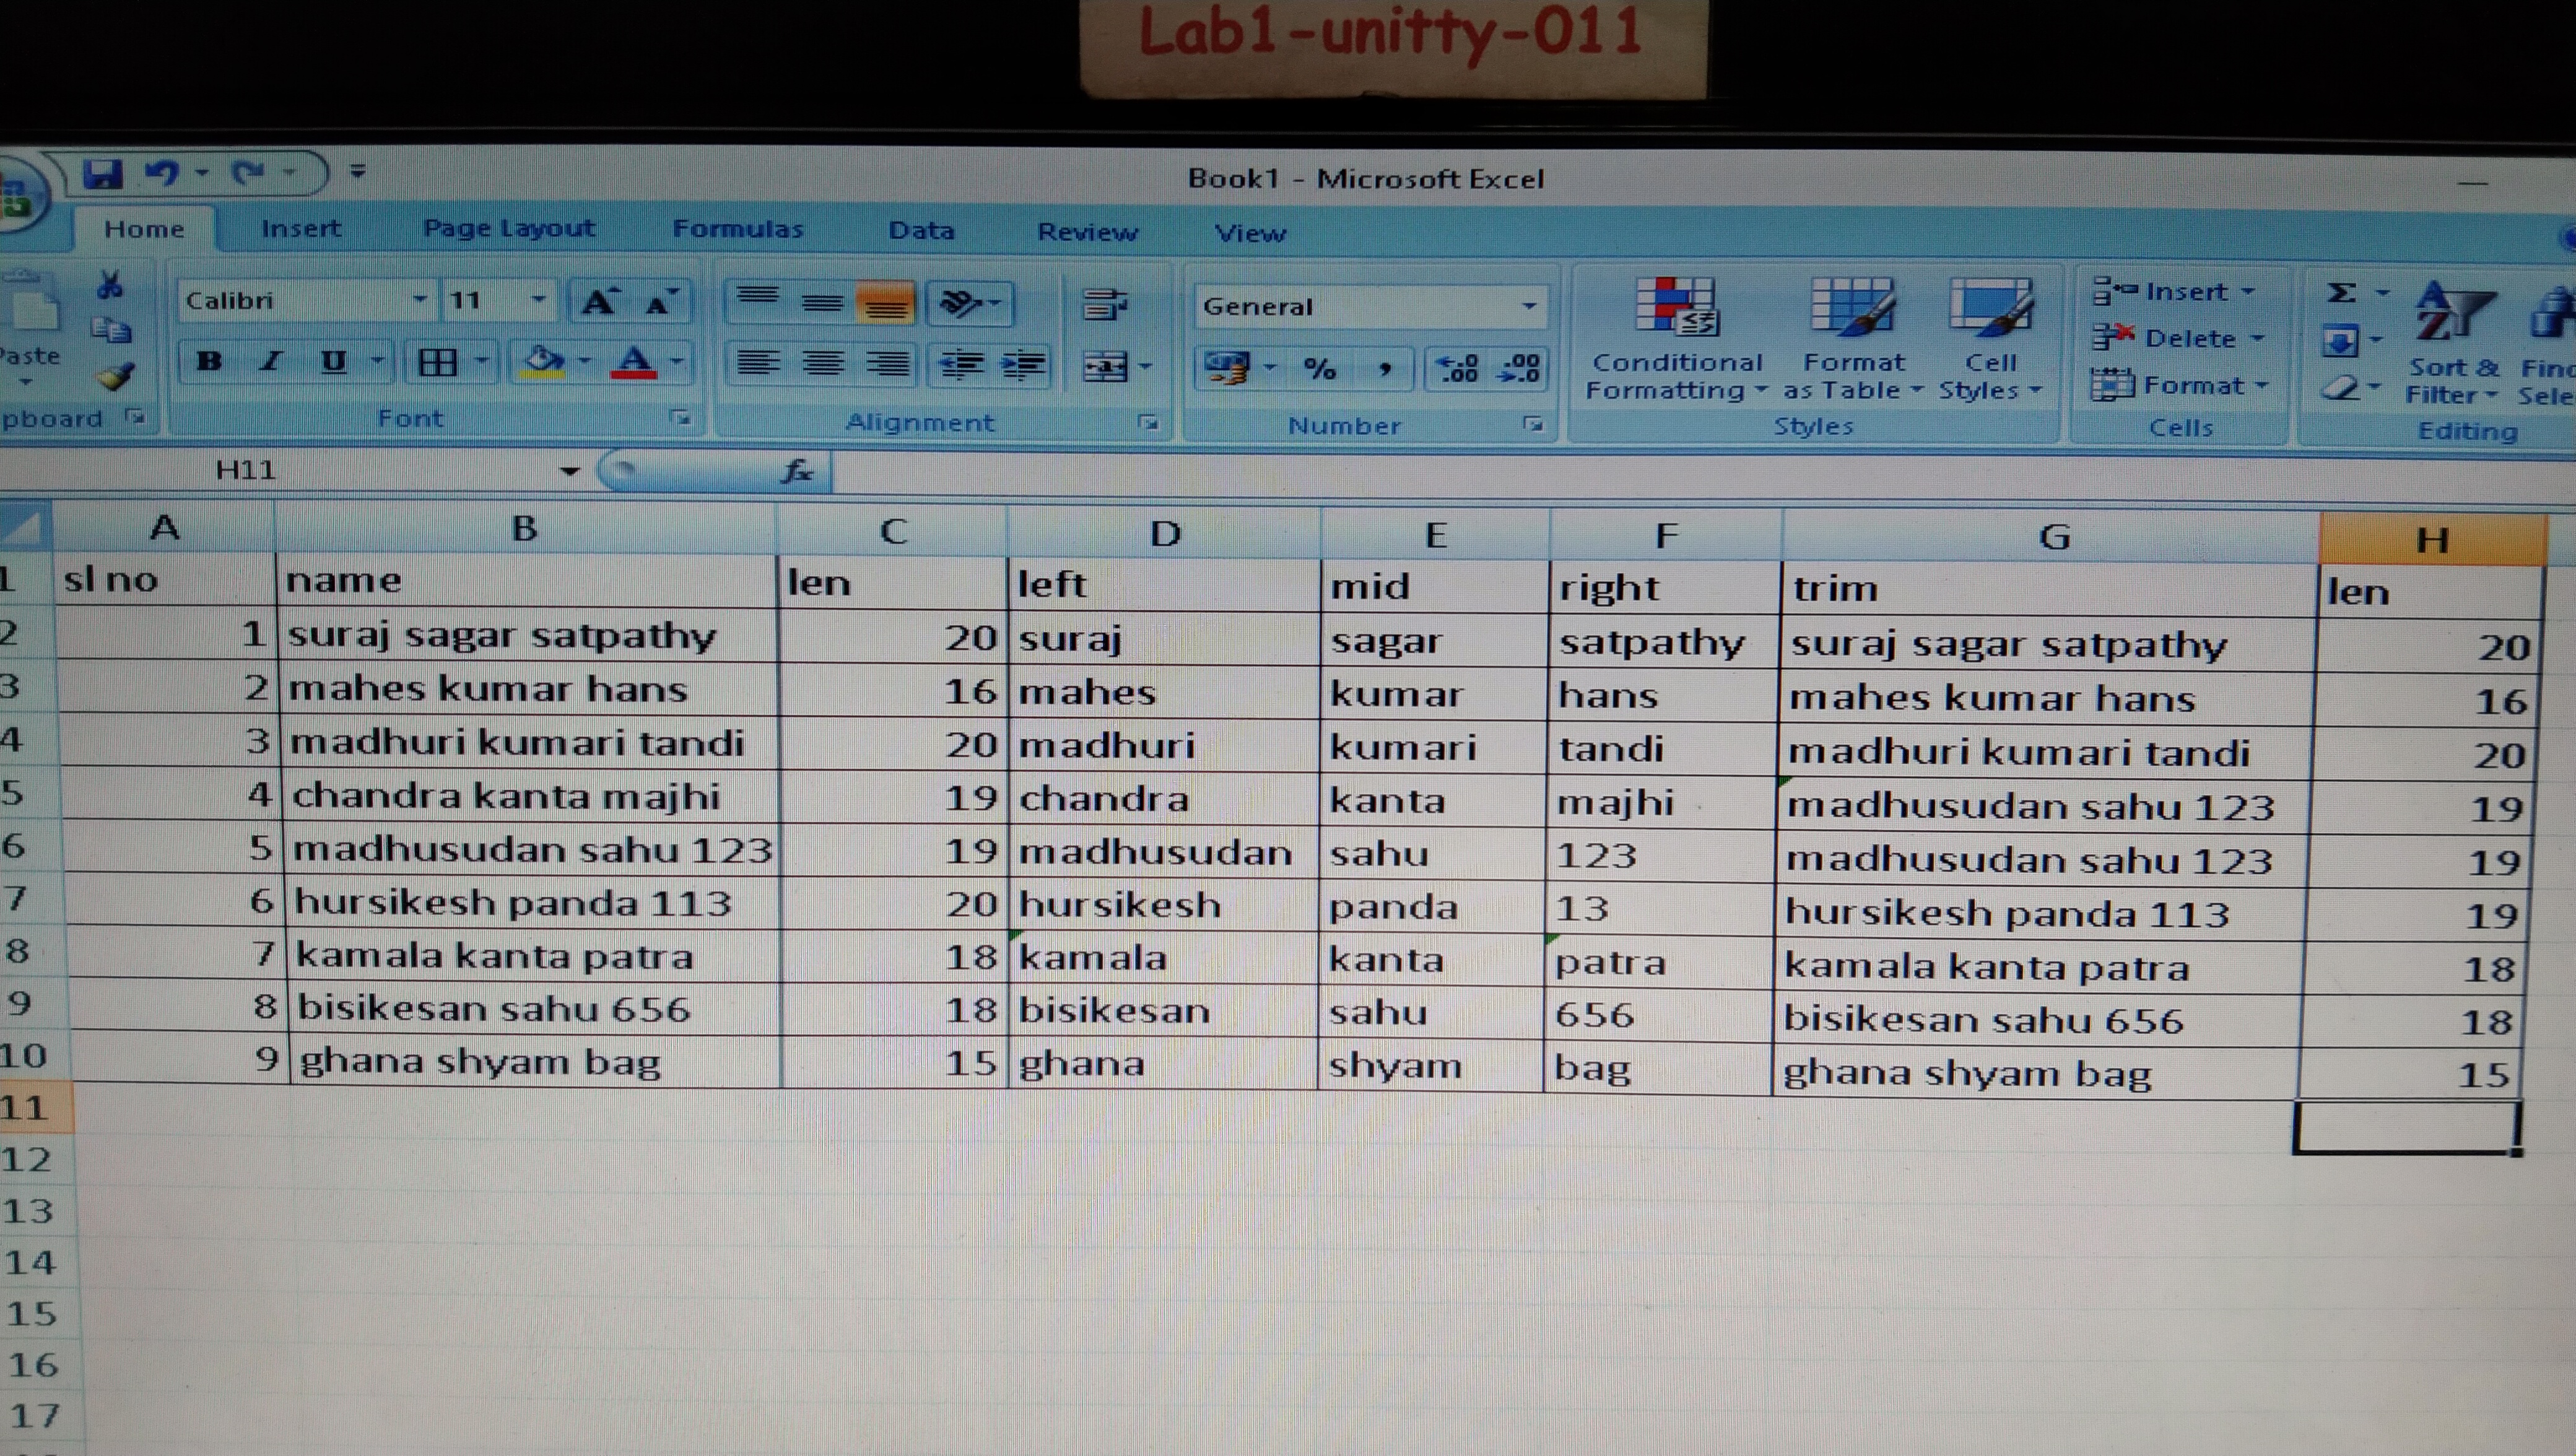Open the Calibri font name dropdown

pyautogui.click(x=419, y=300)
